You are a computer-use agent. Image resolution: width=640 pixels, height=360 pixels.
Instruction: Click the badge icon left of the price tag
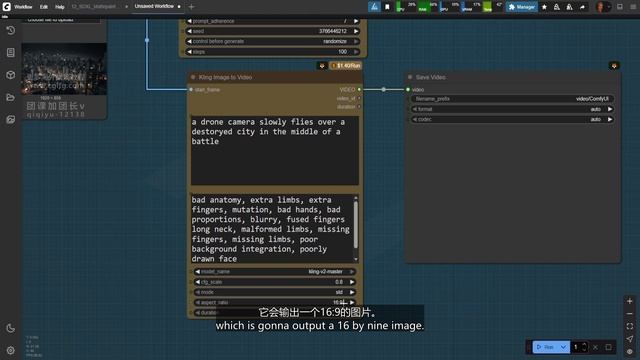tap(322, 65)
